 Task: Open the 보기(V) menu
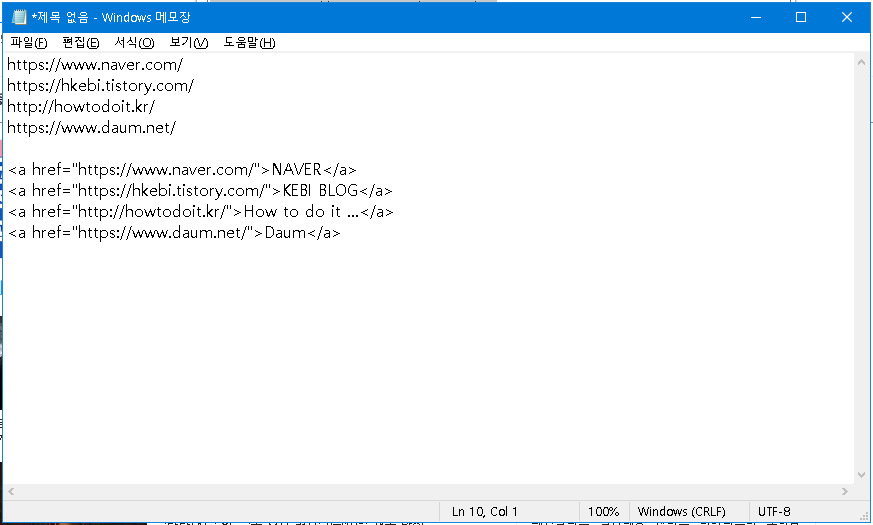[x=189, y=42]
